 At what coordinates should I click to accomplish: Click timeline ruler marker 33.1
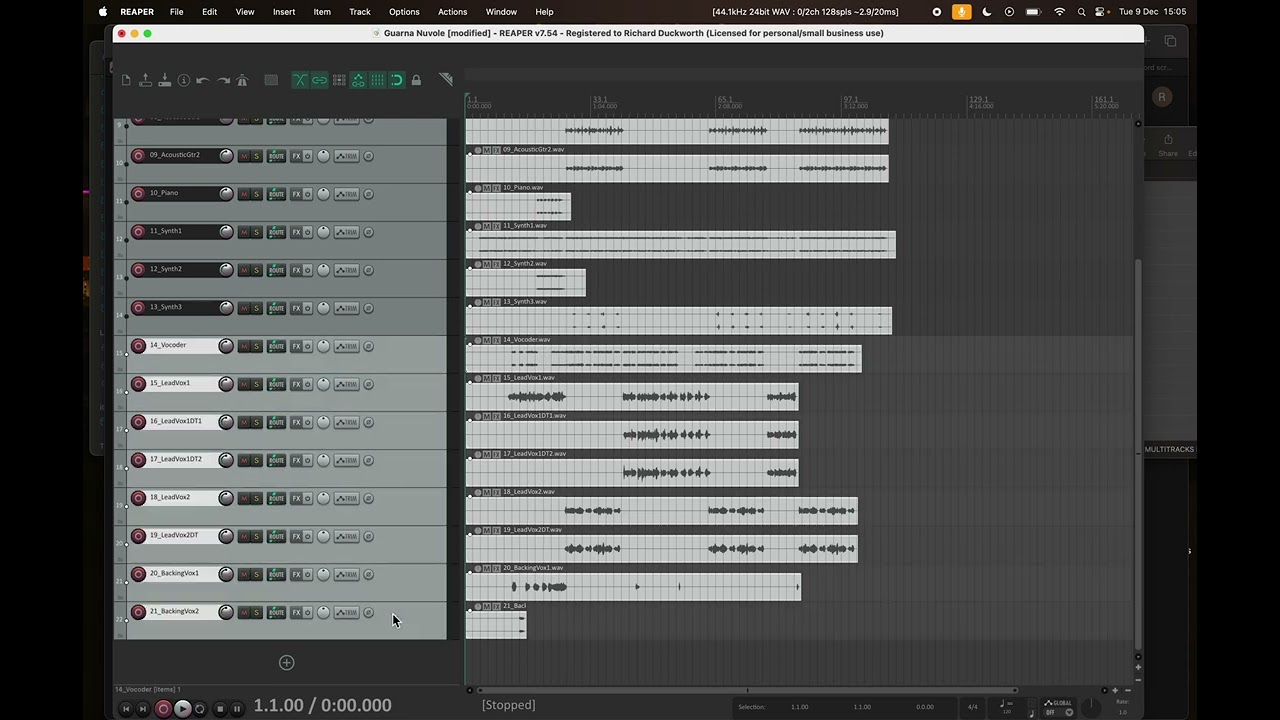coord(599,100)
